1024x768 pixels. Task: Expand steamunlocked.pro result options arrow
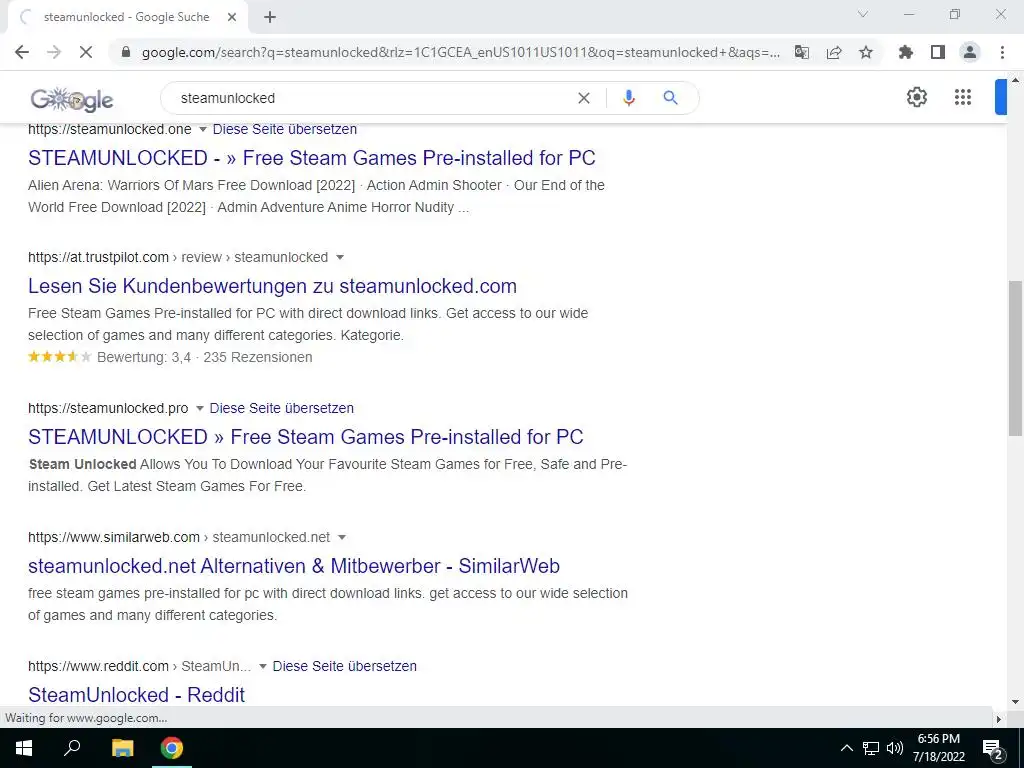(200, 408)
